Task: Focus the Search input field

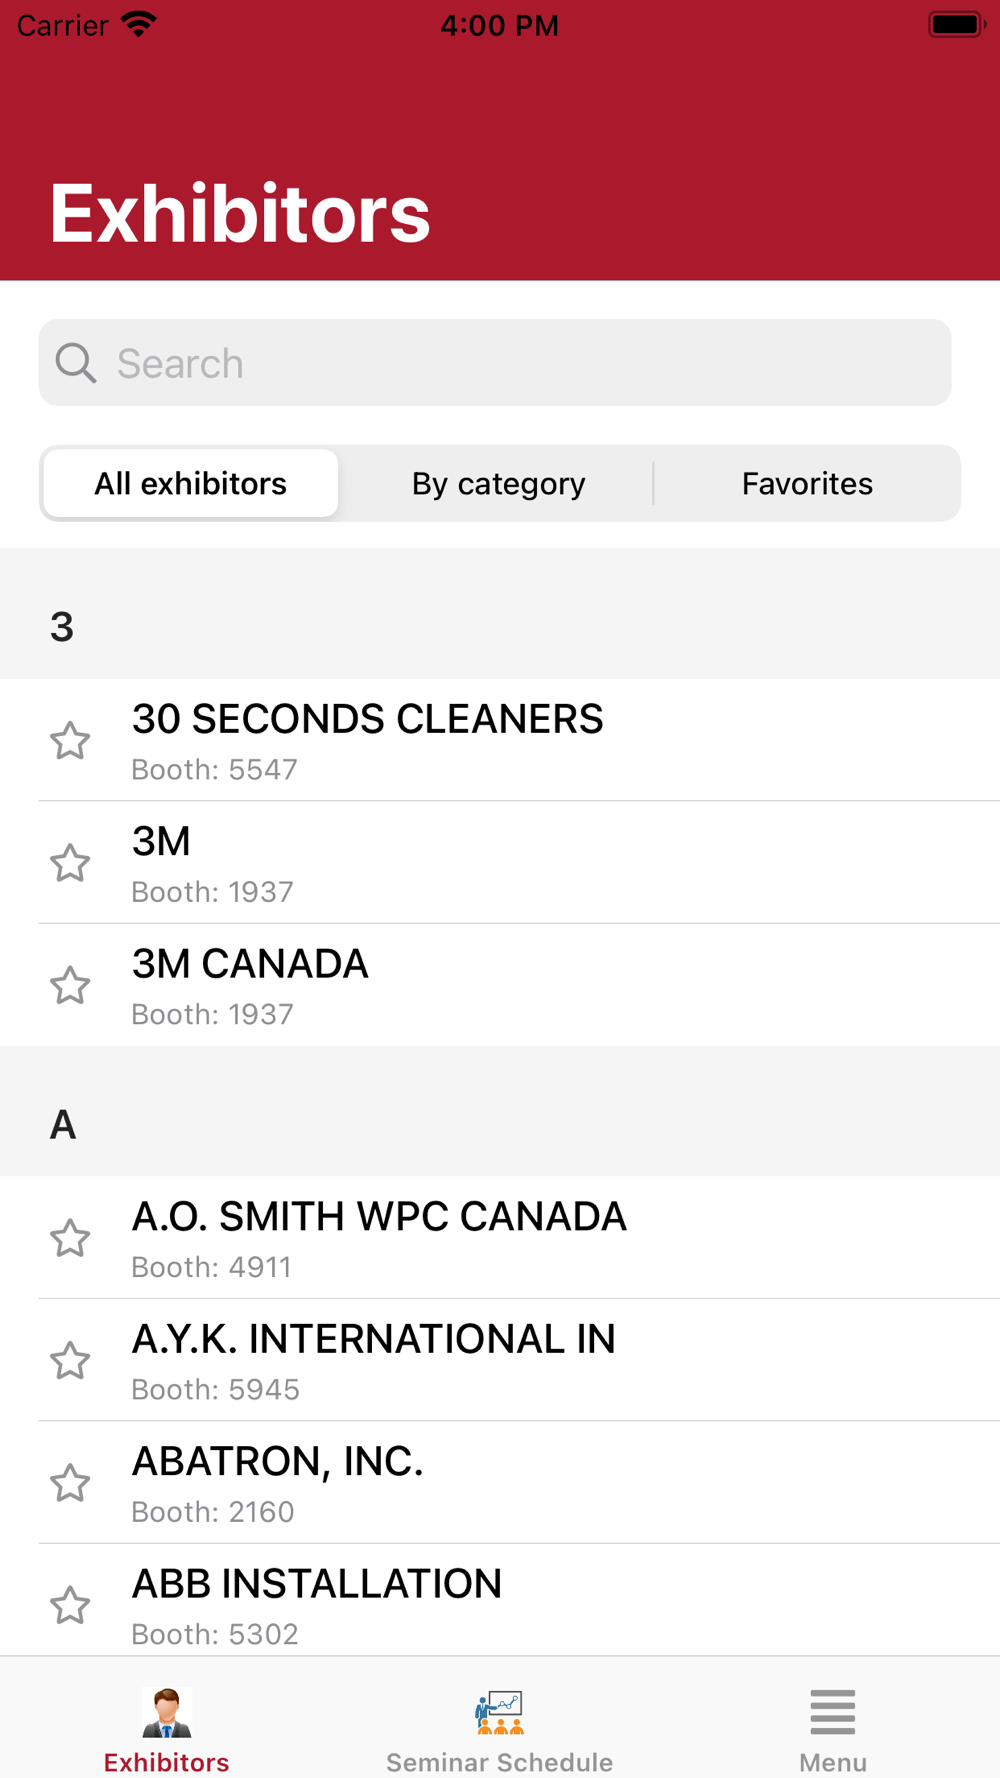Action: point(520,363)
